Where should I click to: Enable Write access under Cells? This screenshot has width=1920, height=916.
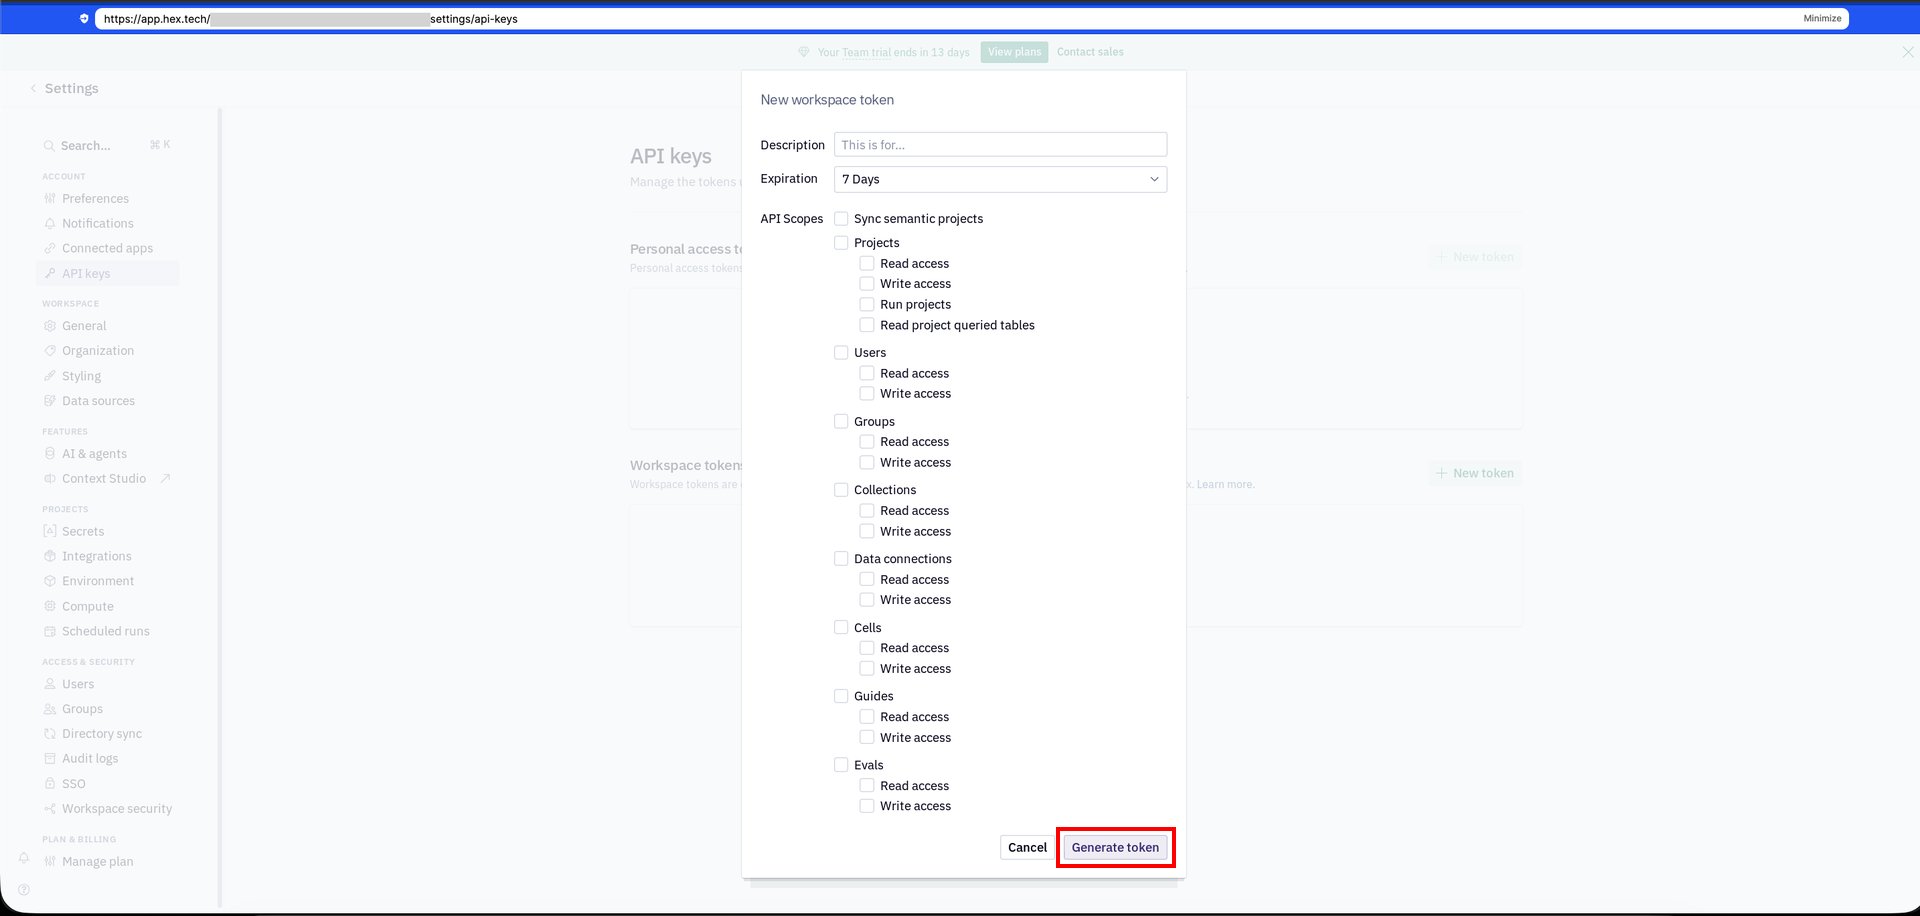(x=867, y=669)
